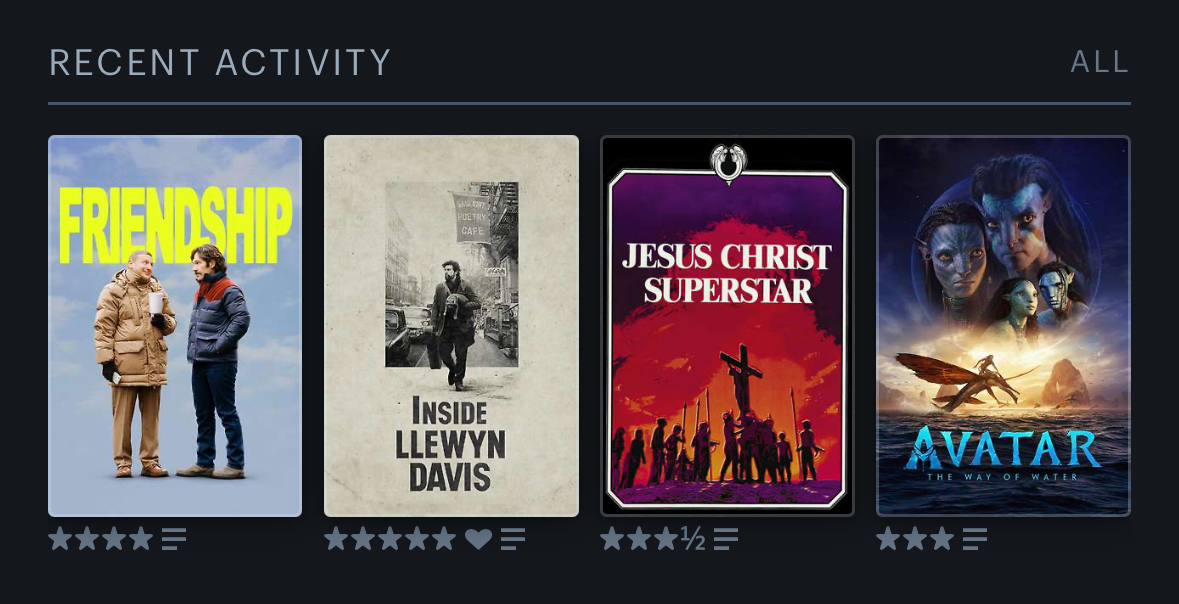This screenshot has height=604, width=1179.
Task: Click the first star under Friendship
Action: [60, 539]
